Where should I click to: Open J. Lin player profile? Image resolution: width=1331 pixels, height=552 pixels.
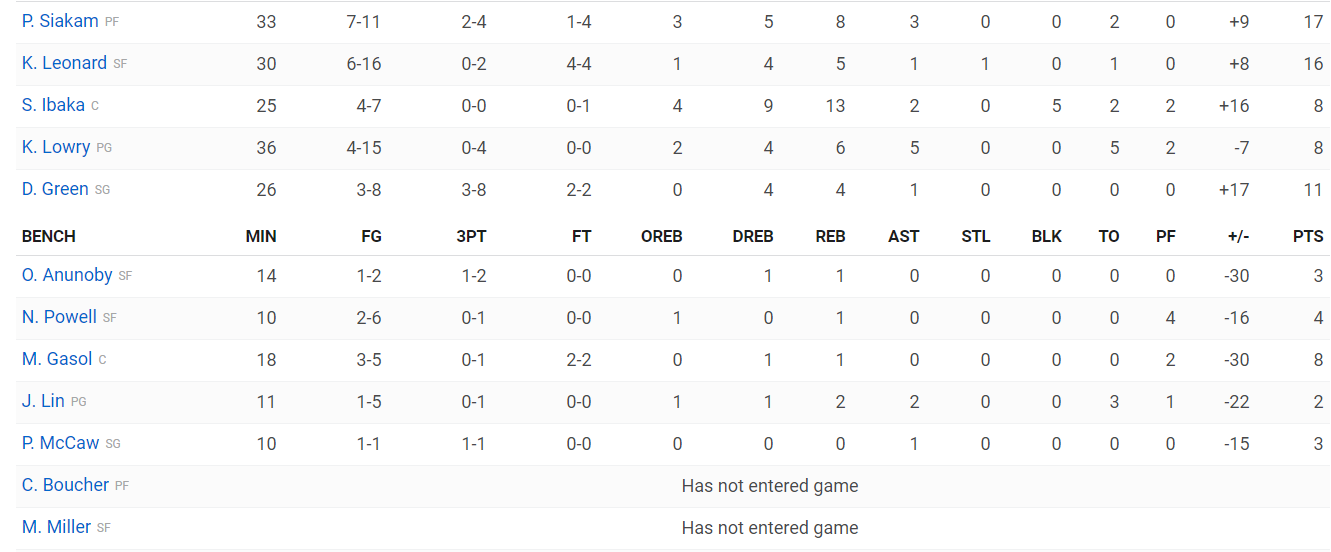point(43,401)
